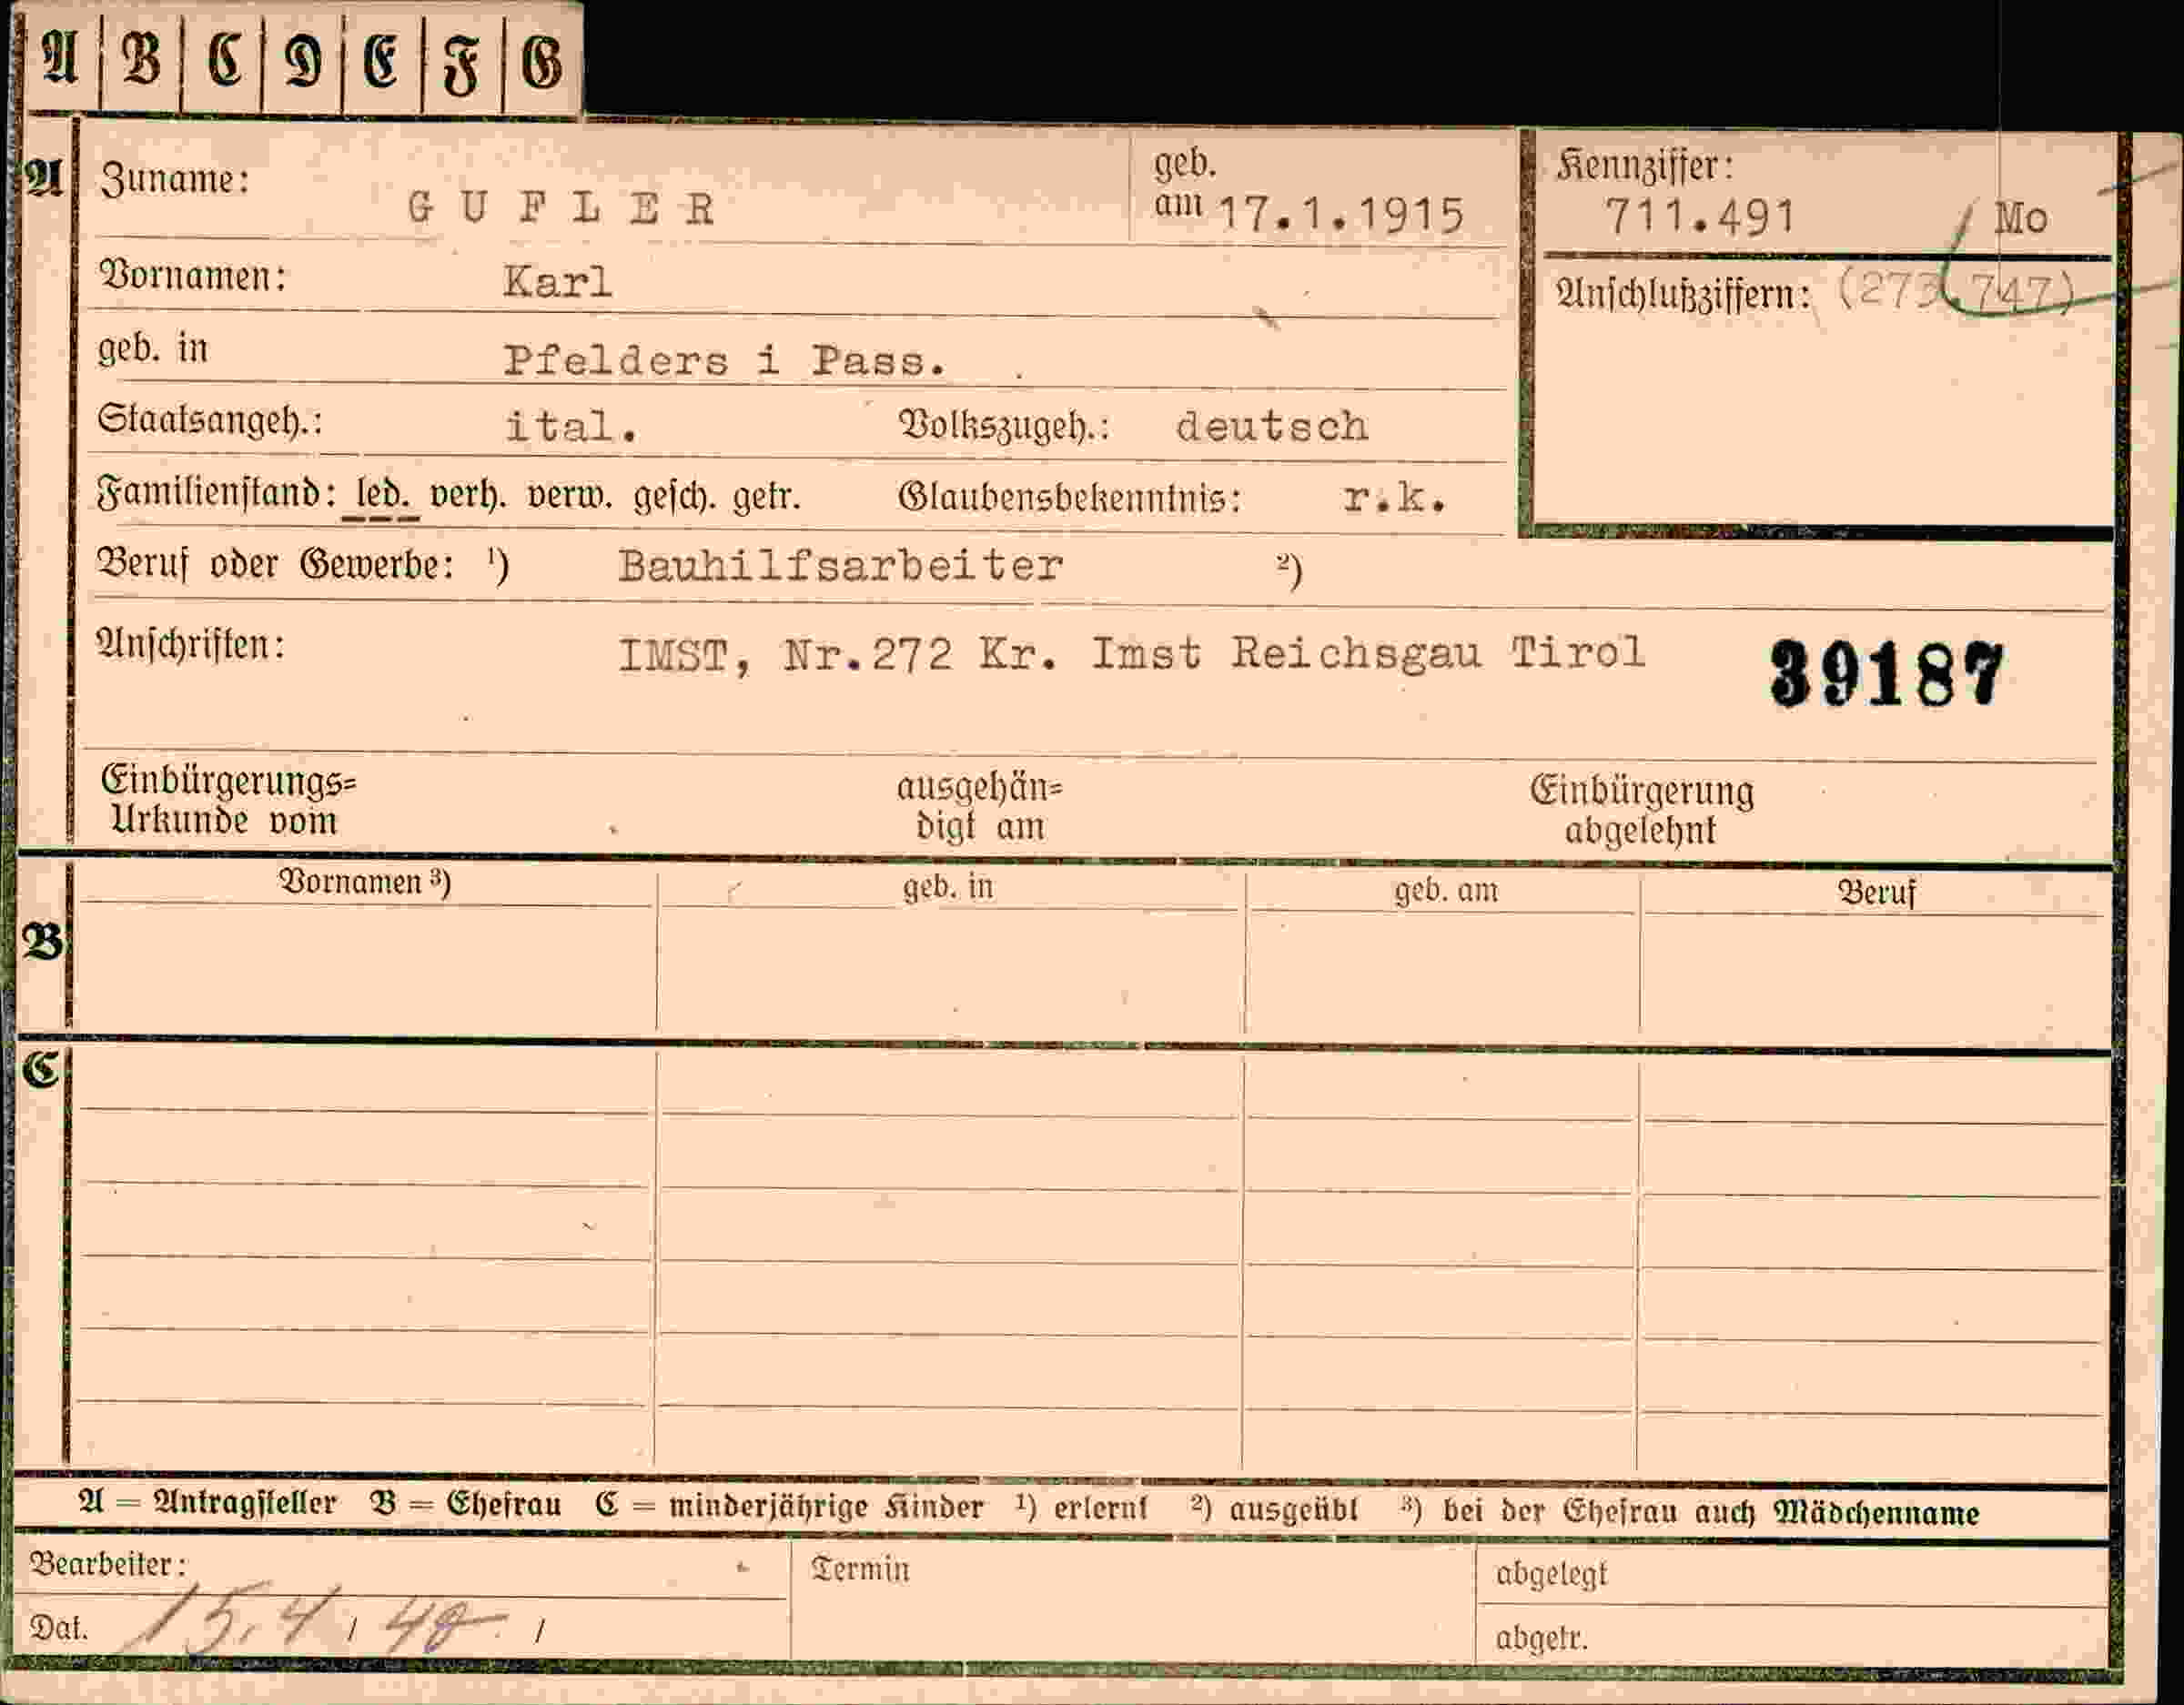Viewport: 2184px width, 1705px height.
Task: Click the Glaubensbekenntnis label
Action: pos(1069,498)
